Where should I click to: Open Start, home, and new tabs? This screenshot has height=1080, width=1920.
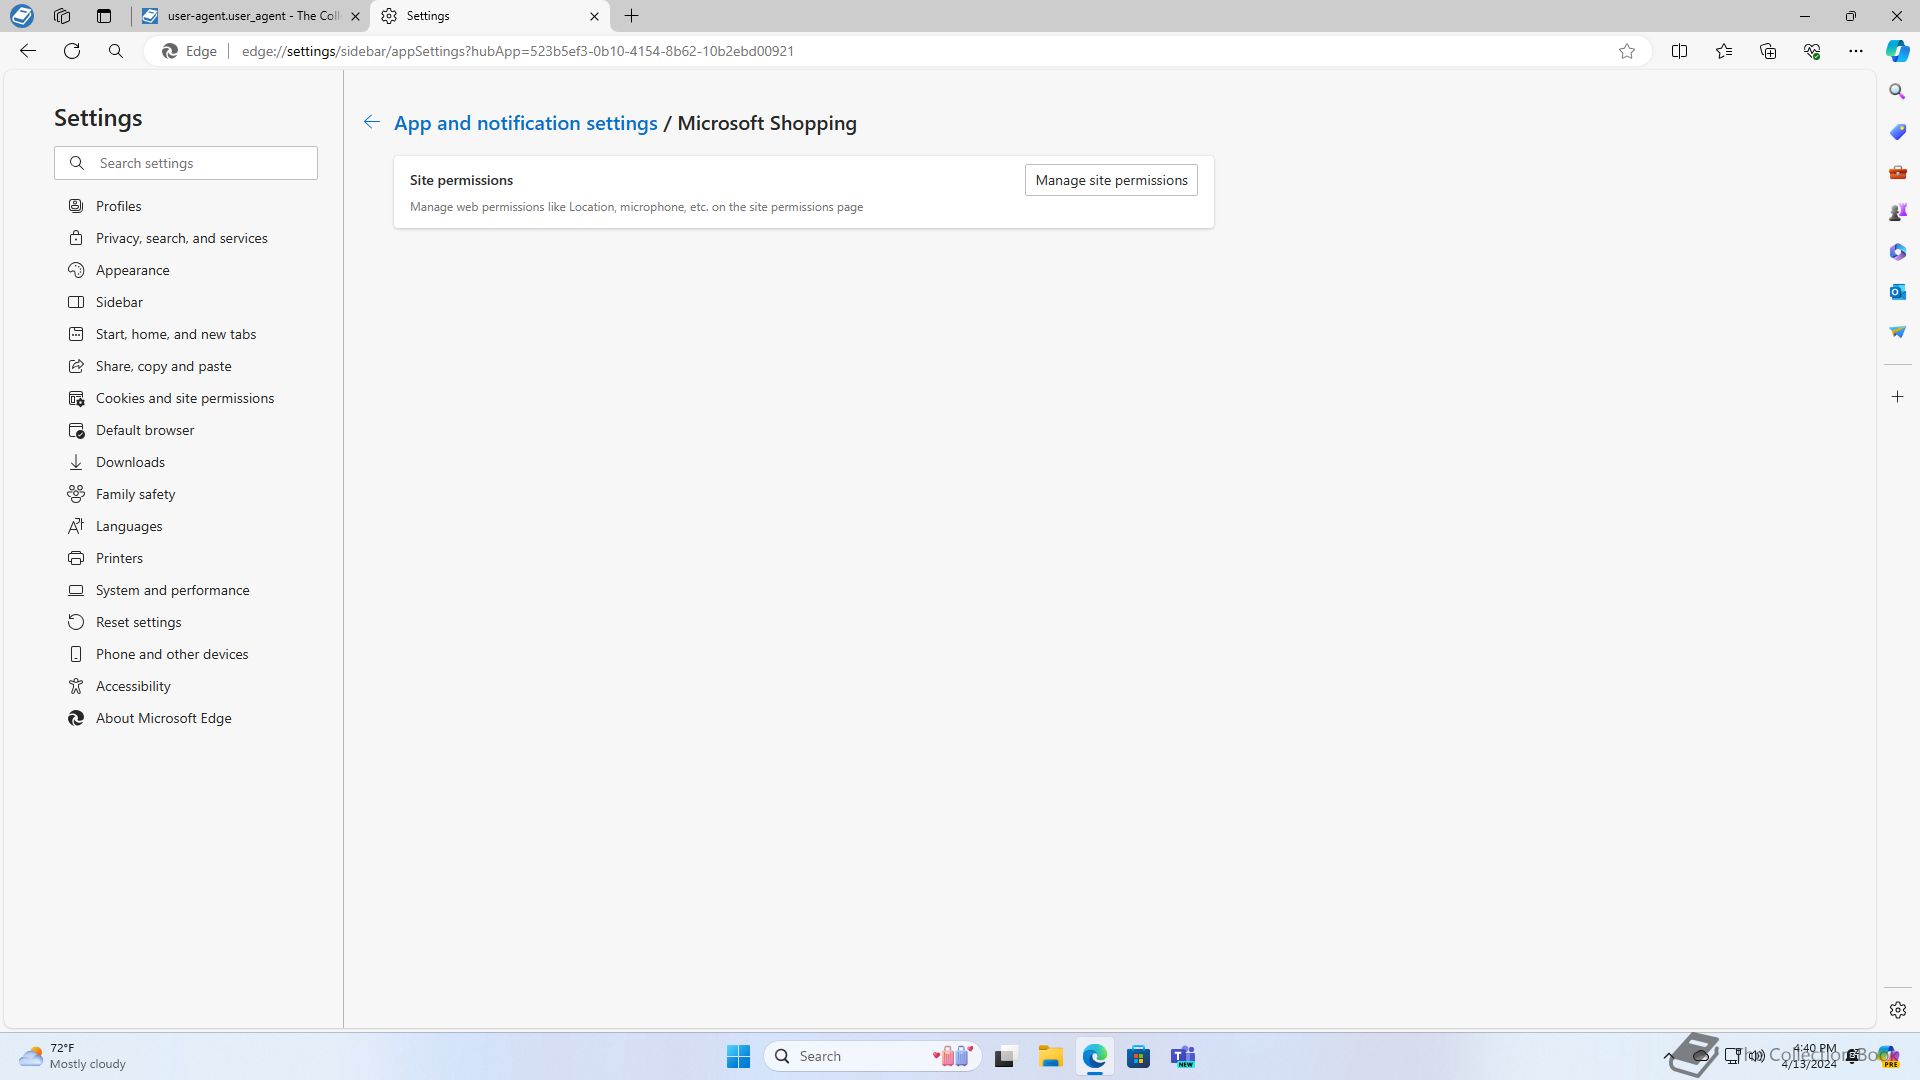point(175,334)
